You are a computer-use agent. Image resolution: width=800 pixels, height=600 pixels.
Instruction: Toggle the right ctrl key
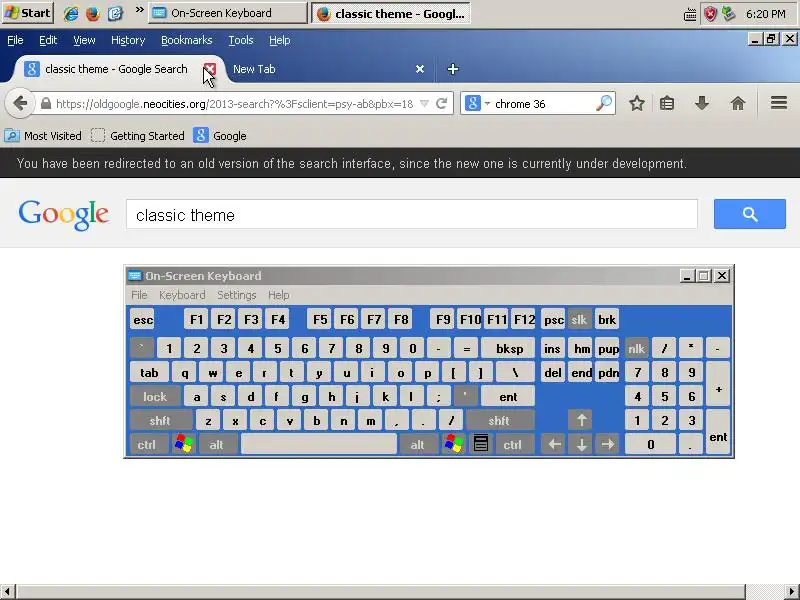(x=513, y=444)
